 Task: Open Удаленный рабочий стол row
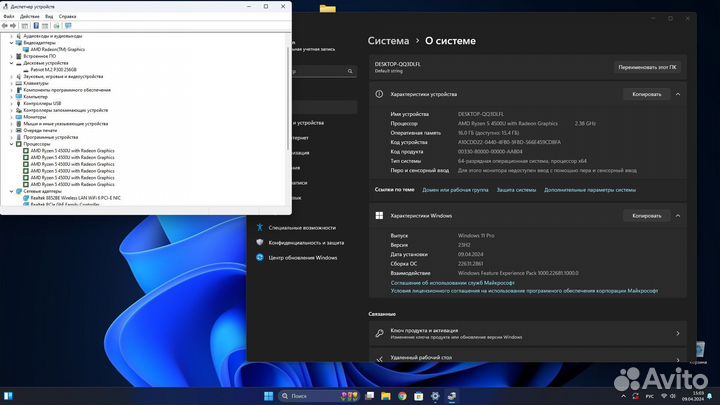pyautogui.click(x=528, y=356)
